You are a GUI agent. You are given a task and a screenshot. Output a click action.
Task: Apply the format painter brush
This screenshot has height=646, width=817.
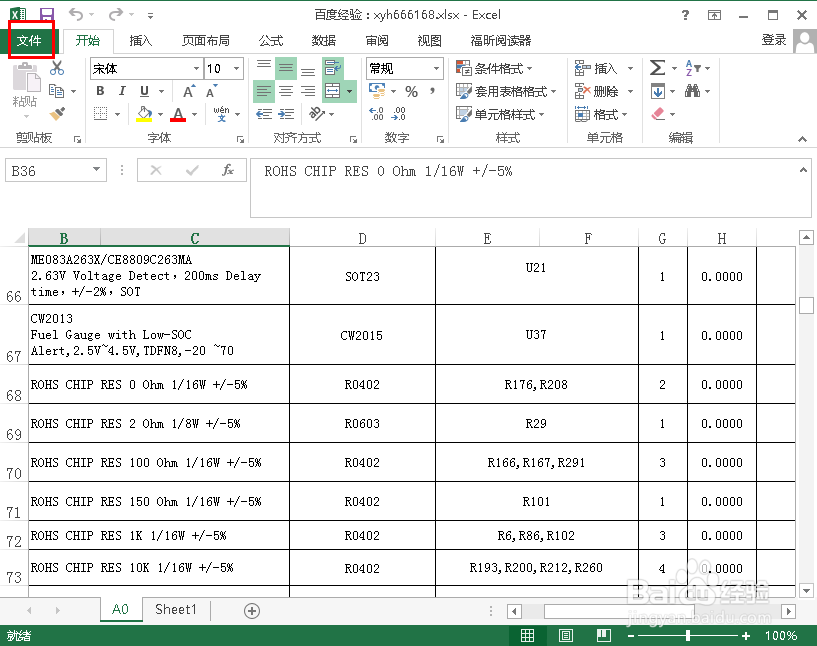57,114
